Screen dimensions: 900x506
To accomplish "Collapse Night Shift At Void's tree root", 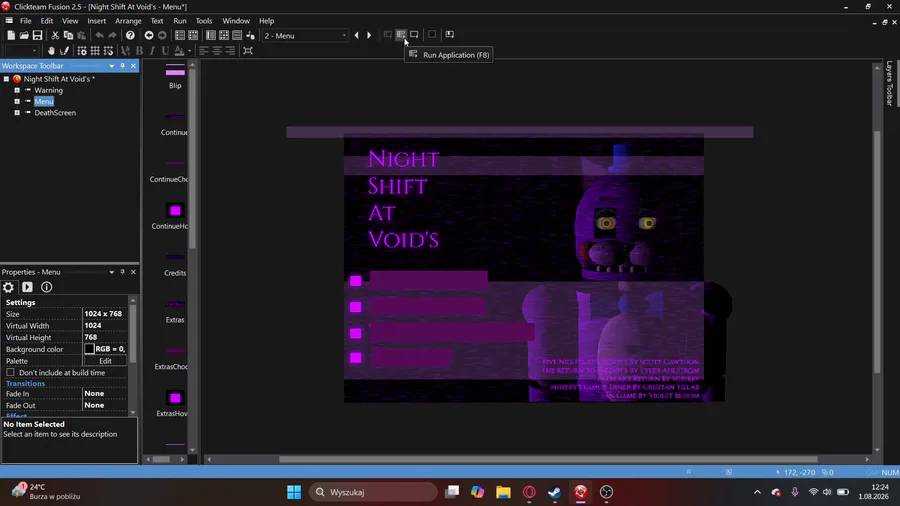I will 6,79.
